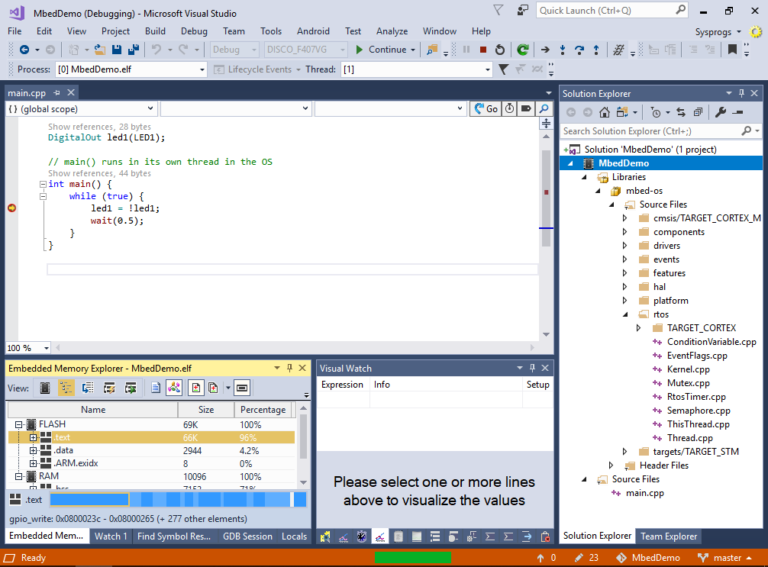Click the feedback icon beside Quick Launch
This screenshot has width=768, height=567.
523,10
